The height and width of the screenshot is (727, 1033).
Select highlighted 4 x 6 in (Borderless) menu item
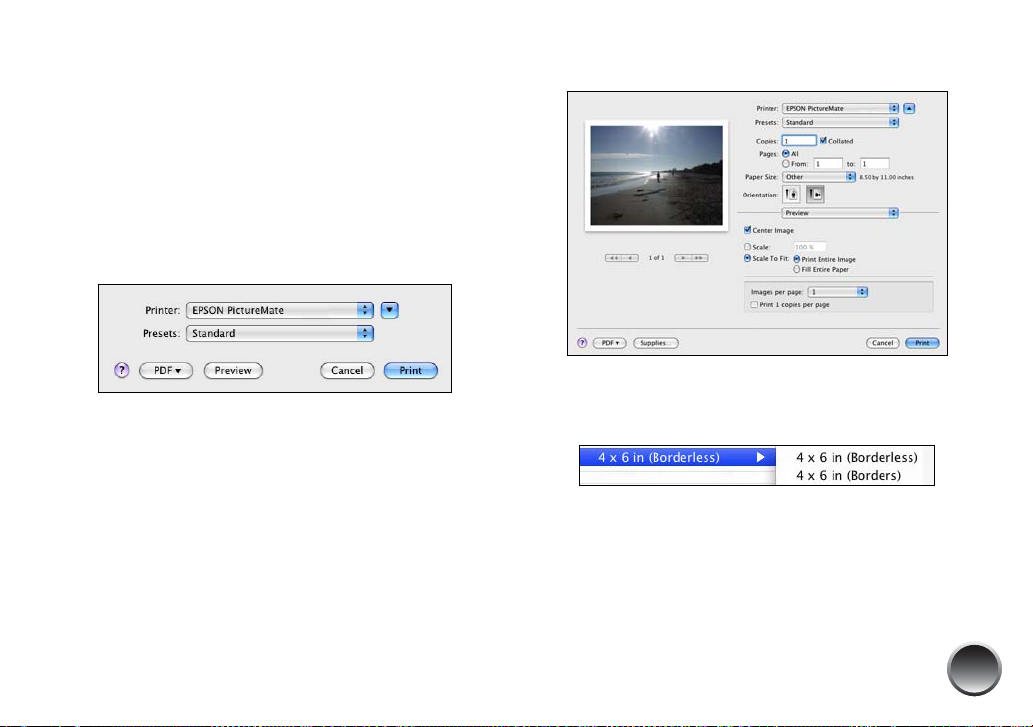677,457
